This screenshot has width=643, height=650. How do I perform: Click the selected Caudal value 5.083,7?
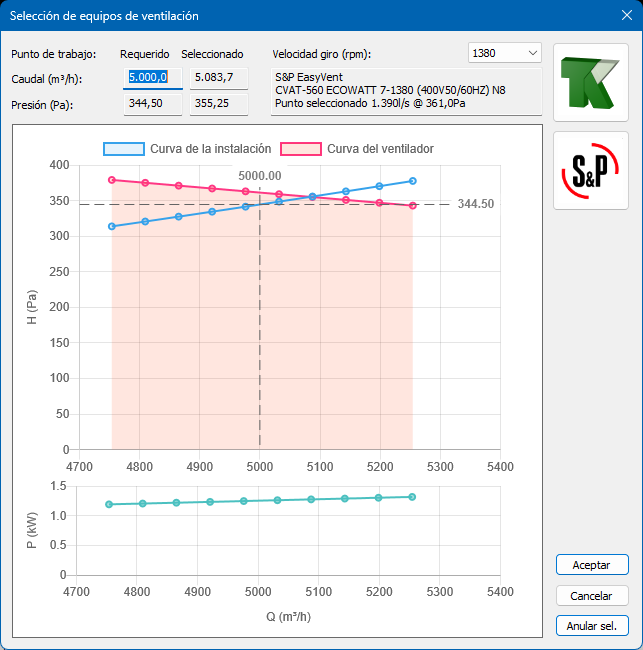coord(219,77)
